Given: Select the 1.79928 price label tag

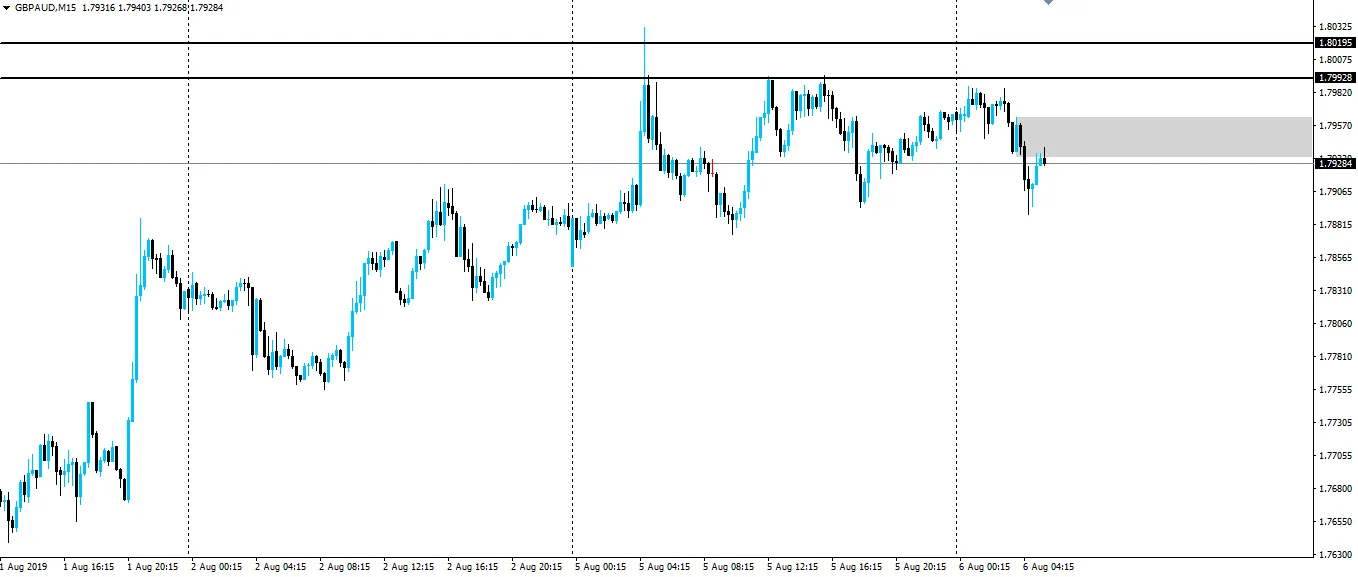Looking at the screenshot, I should (x=1336, y=78).
